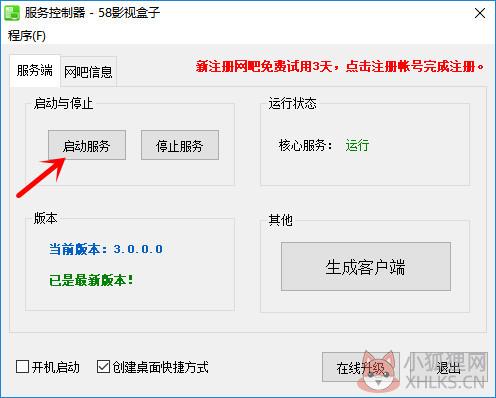Click the 核心服务: label
The width and height of the screenshot is (496, 398).
click(305, 145)
